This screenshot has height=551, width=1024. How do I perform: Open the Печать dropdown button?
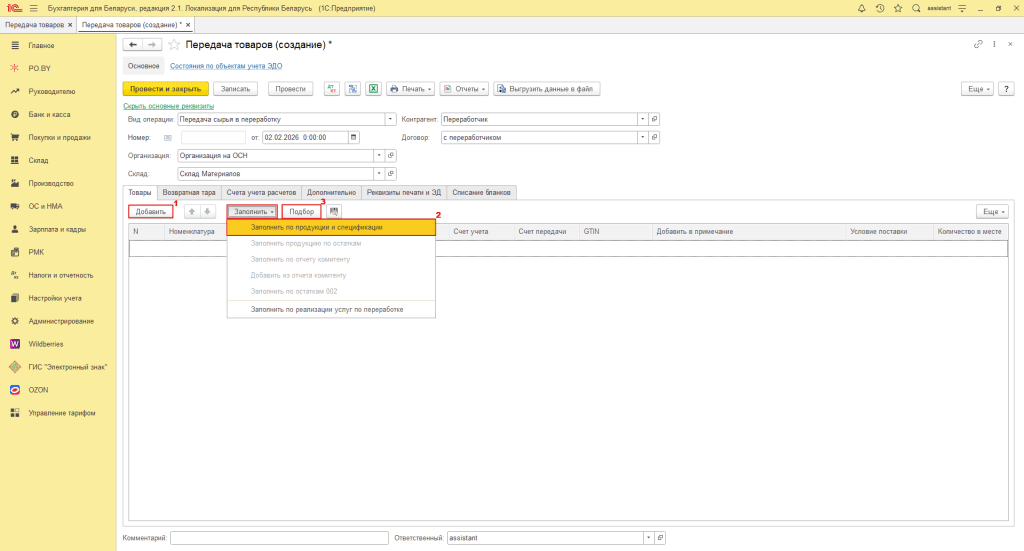[x=410, y=88]
